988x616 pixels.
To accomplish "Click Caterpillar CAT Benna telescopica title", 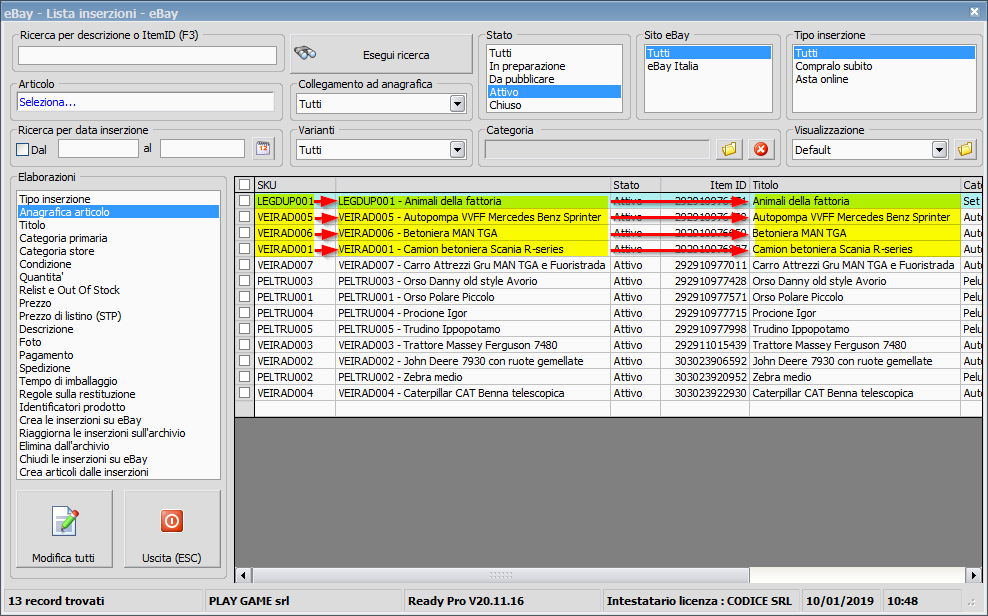I will click(x=854, y=393).
